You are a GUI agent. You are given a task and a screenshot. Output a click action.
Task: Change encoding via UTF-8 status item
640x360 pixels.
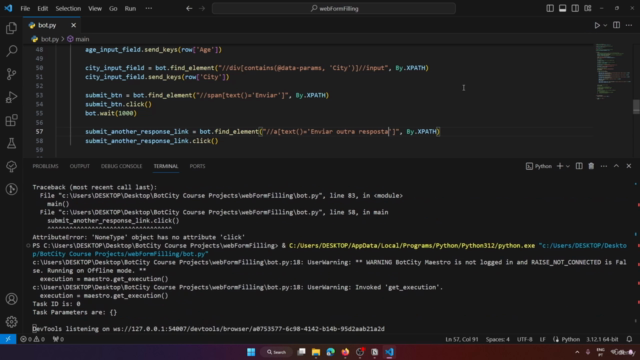[524, 339]
